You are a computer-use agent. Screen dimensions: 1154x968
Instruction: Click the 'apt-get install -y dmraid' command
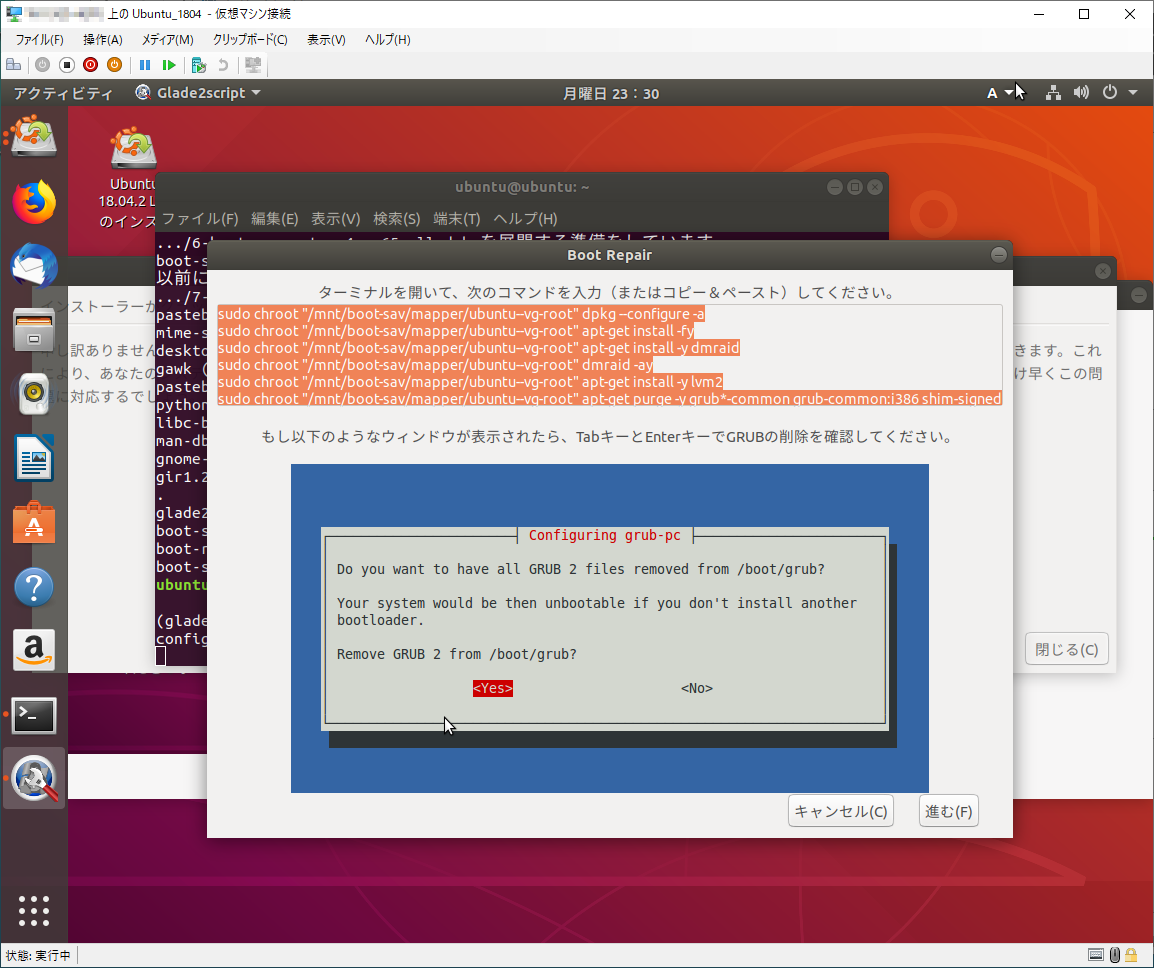[x=479, y=348]
